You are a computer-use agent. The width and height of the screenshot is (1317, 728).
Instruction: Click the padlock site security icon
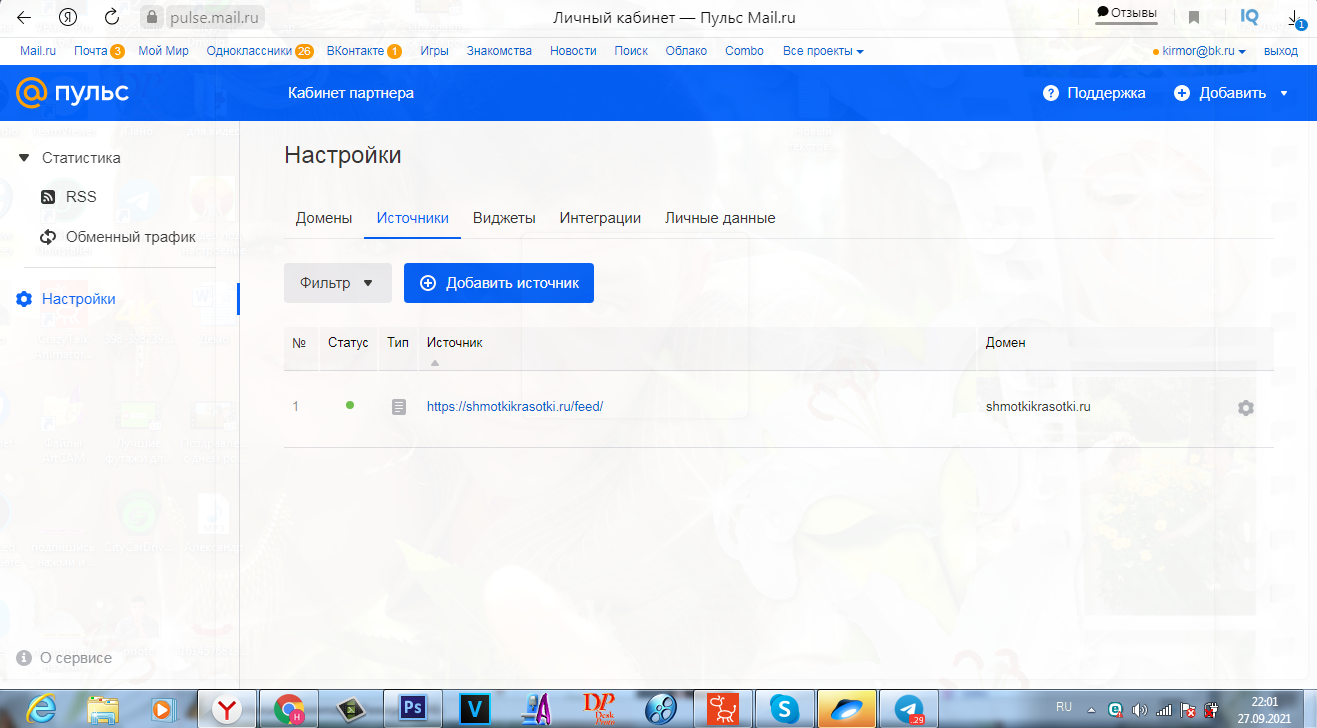coord(152,17)
